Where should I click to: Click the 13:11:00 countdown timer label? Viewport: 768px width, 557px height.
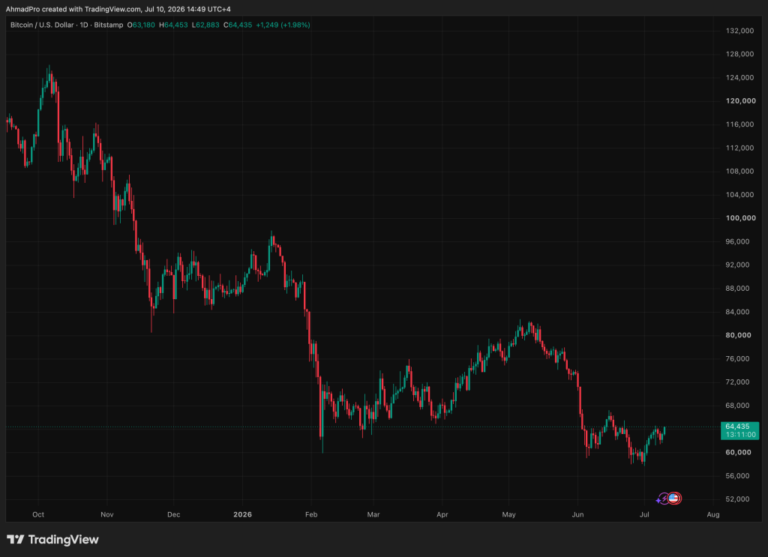(x=740, y=435)
